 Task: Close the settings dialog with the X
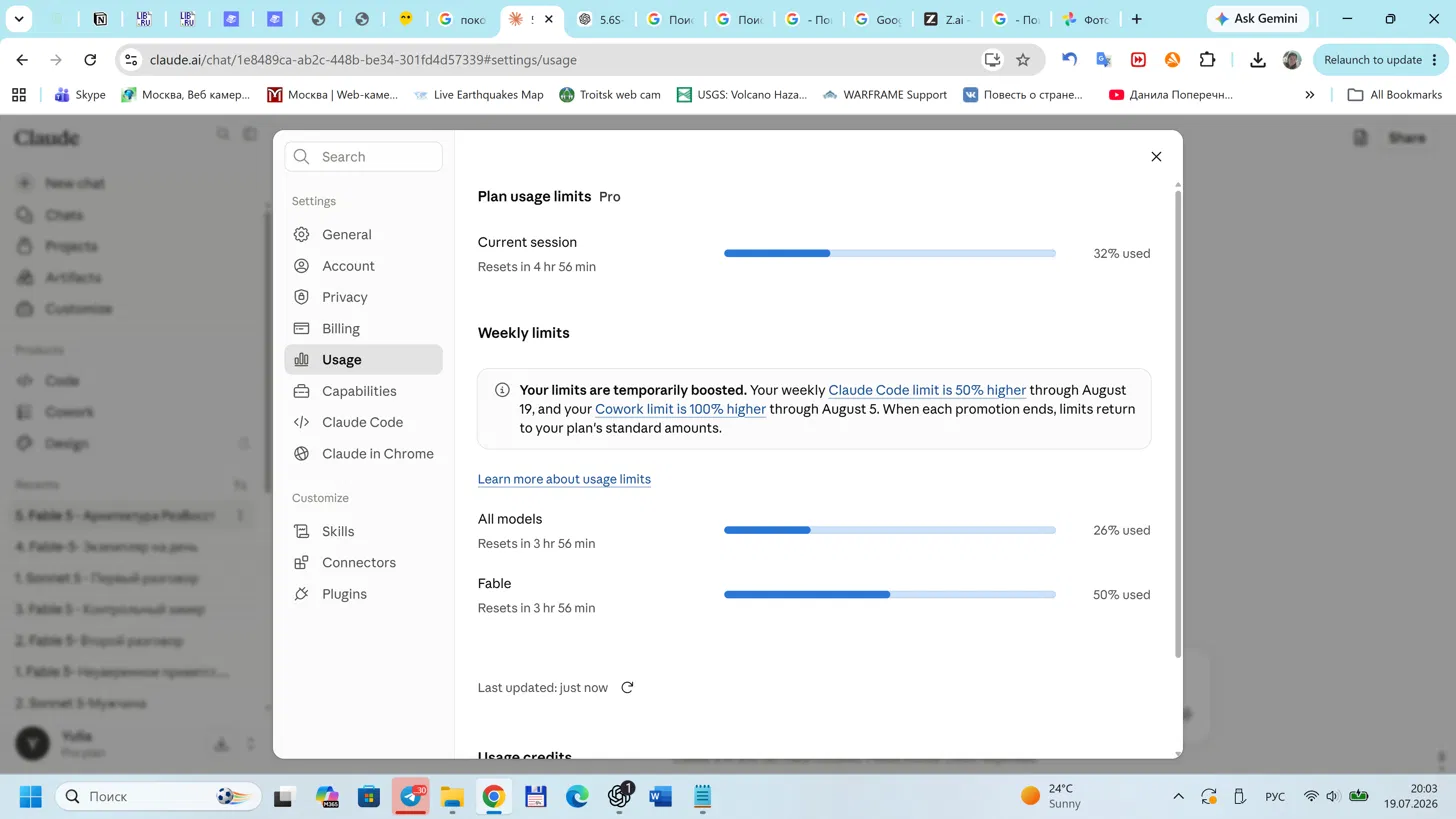(x=1156, y=157)
